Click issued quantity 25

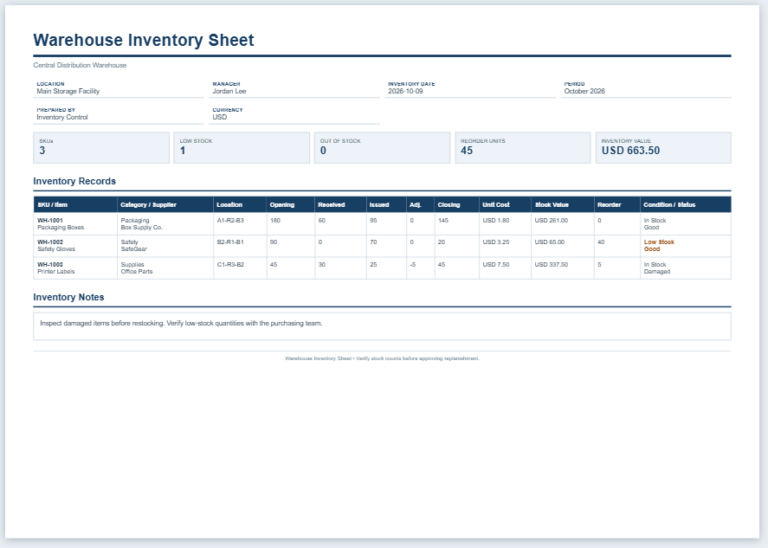[x=373, y=264]
